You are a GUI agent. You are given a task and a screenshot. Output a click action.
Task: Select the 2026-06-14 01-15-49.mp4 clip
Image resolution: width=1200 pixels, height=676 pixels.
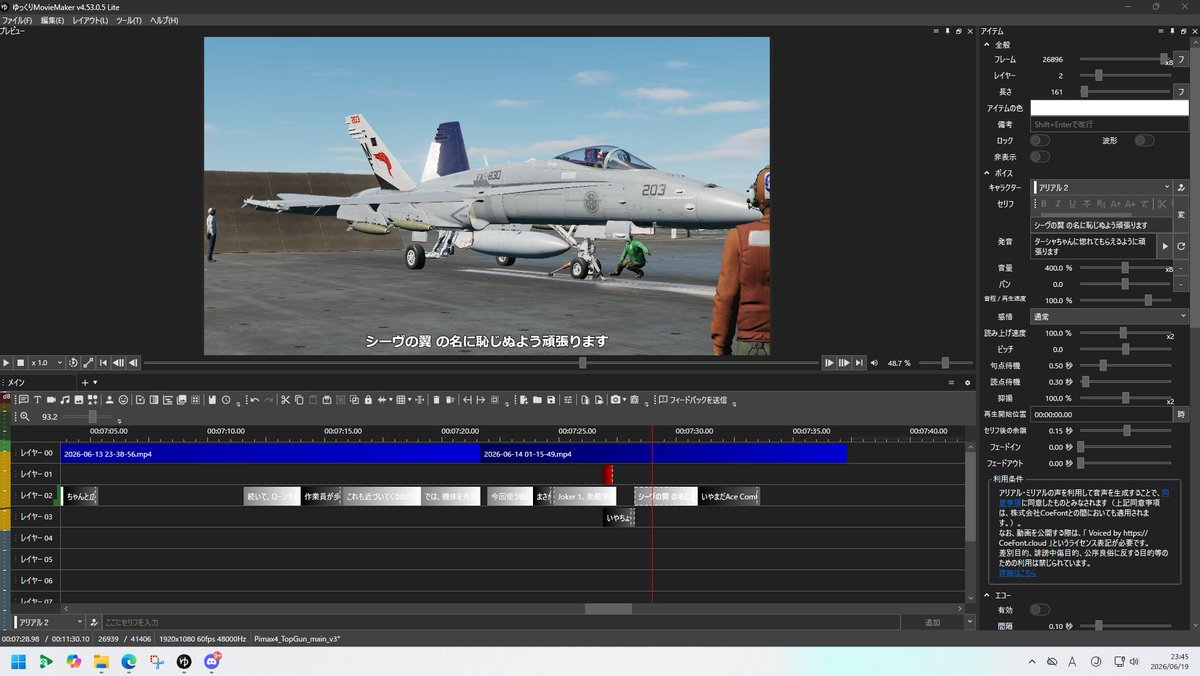663,454
